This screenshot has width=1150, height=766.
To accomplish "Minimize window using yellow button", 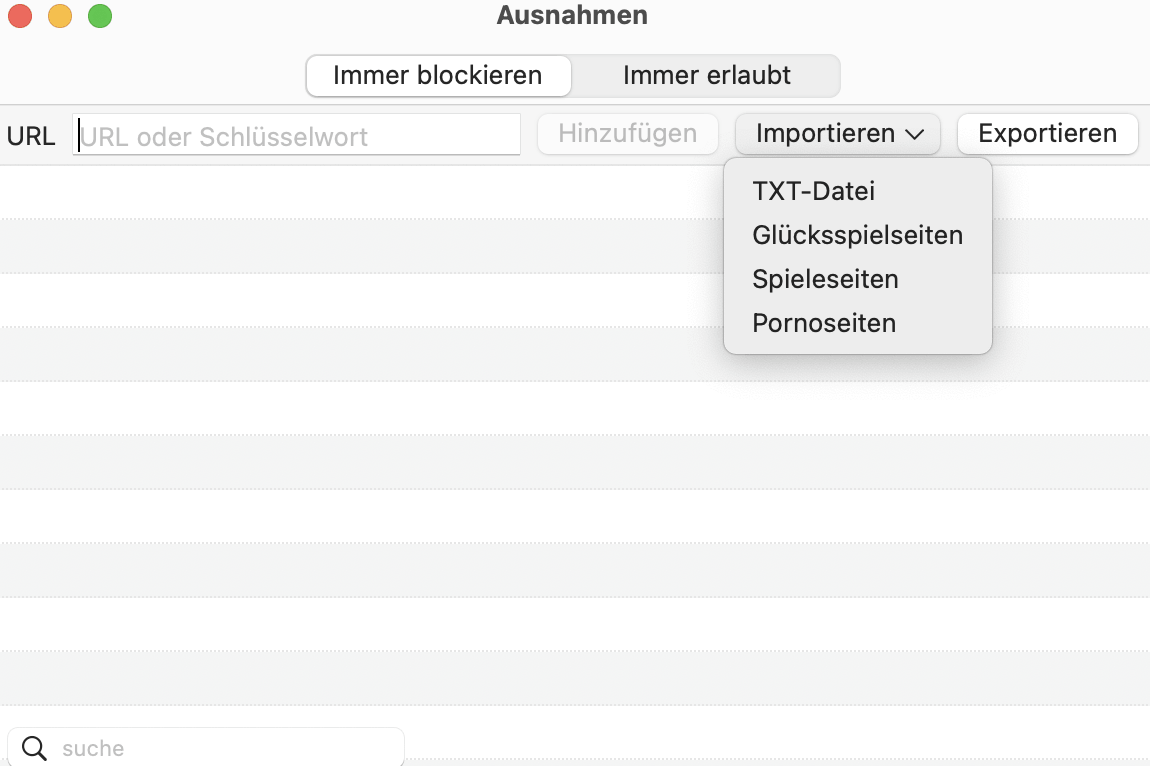I will (x=60, y=15).
